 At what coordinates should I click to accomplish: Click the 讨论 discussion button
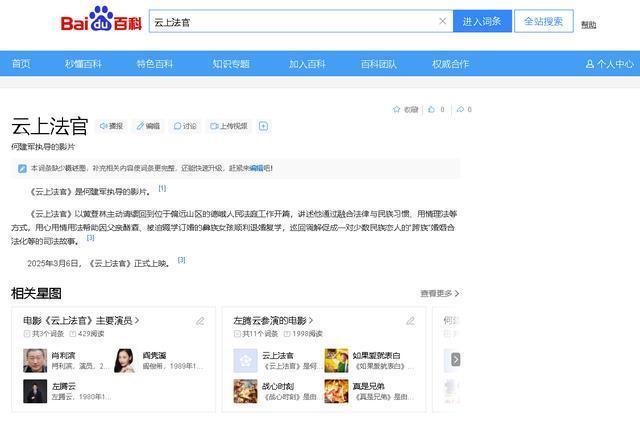pyautogui.click(x=185, y=126)
